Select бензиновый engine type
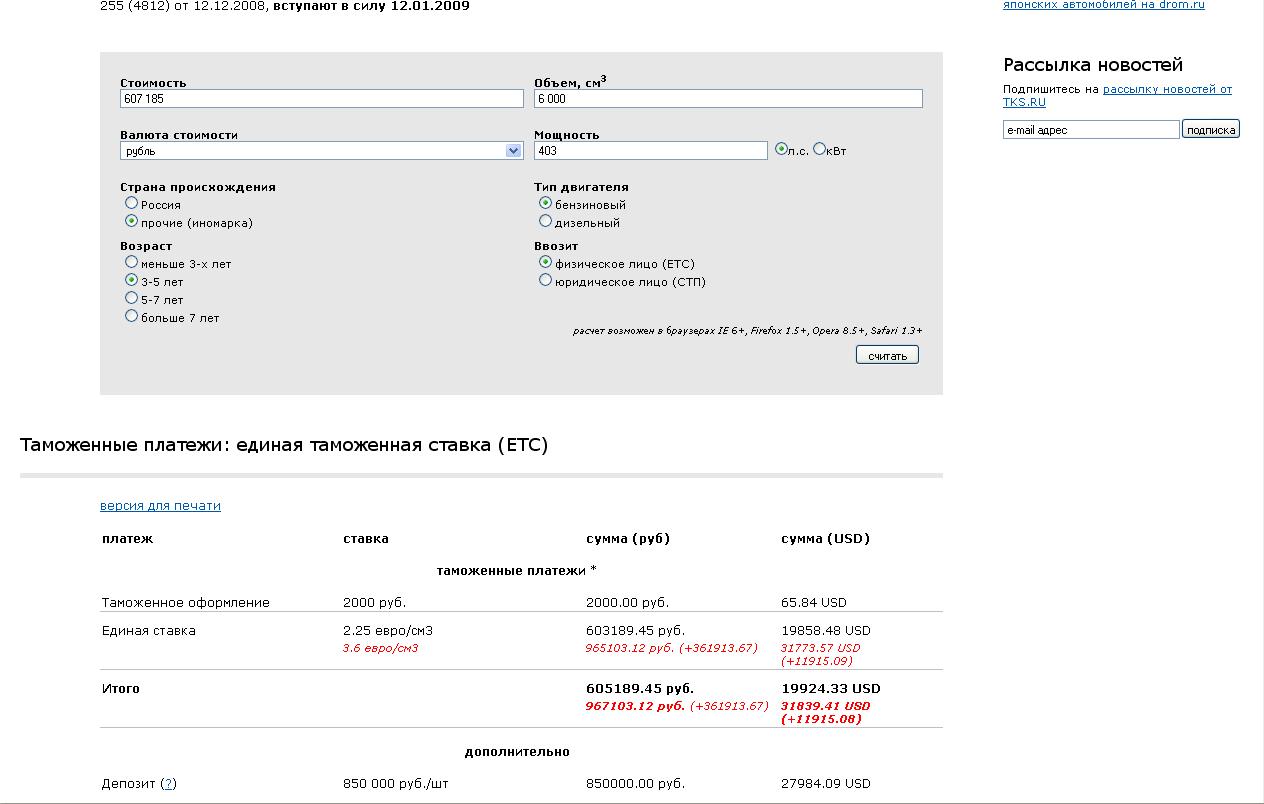This screenshot has height=804, width=1264. point(545,203)
